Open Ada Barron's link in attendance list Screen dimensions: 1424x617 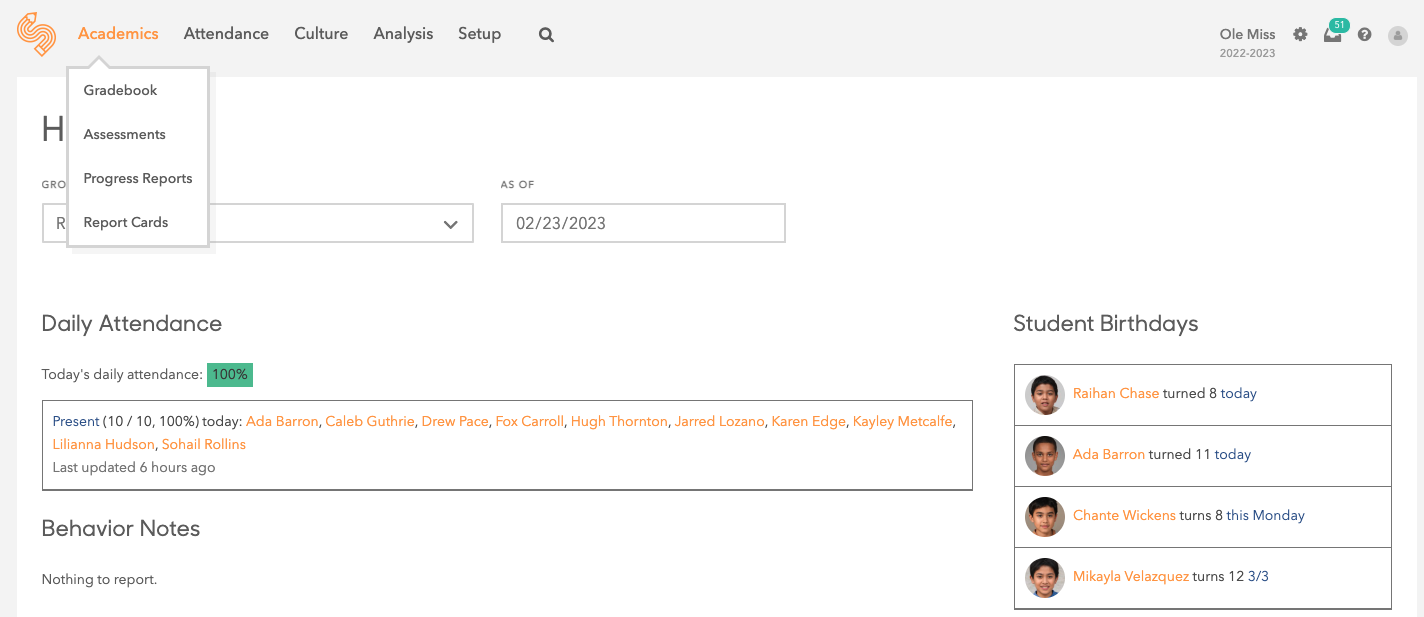click(282, 421)
